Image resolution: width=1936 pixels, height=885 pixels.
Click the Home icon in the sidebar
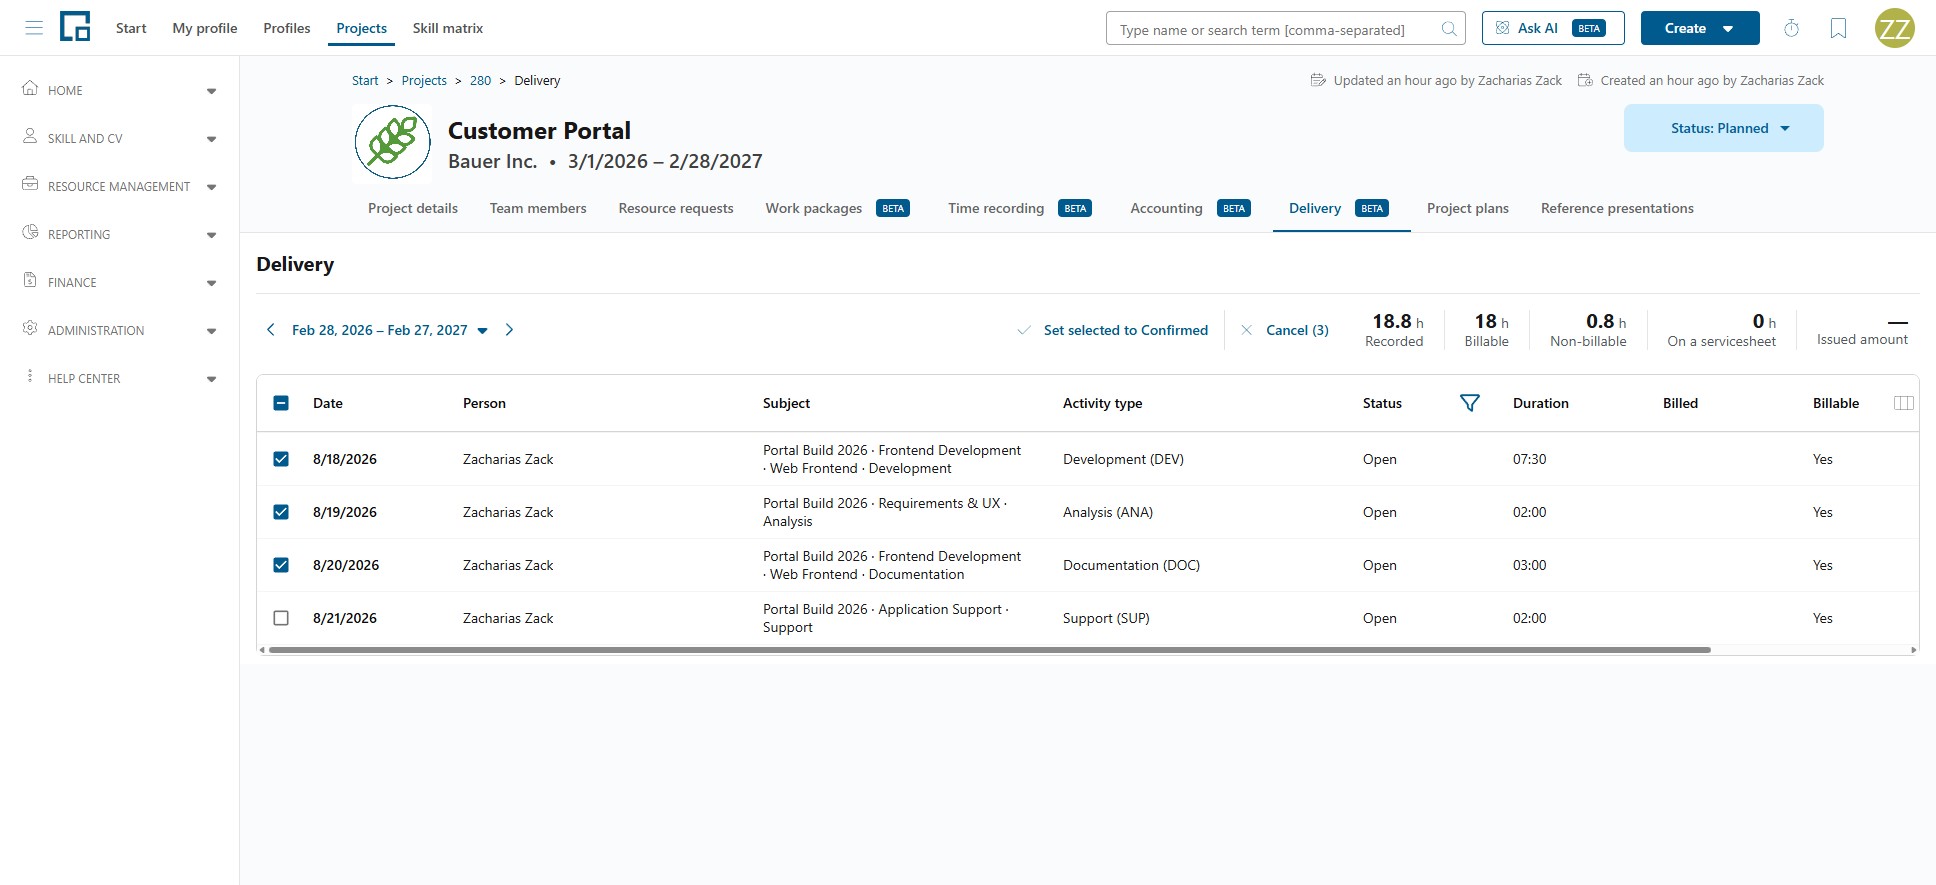coord(30,88)
